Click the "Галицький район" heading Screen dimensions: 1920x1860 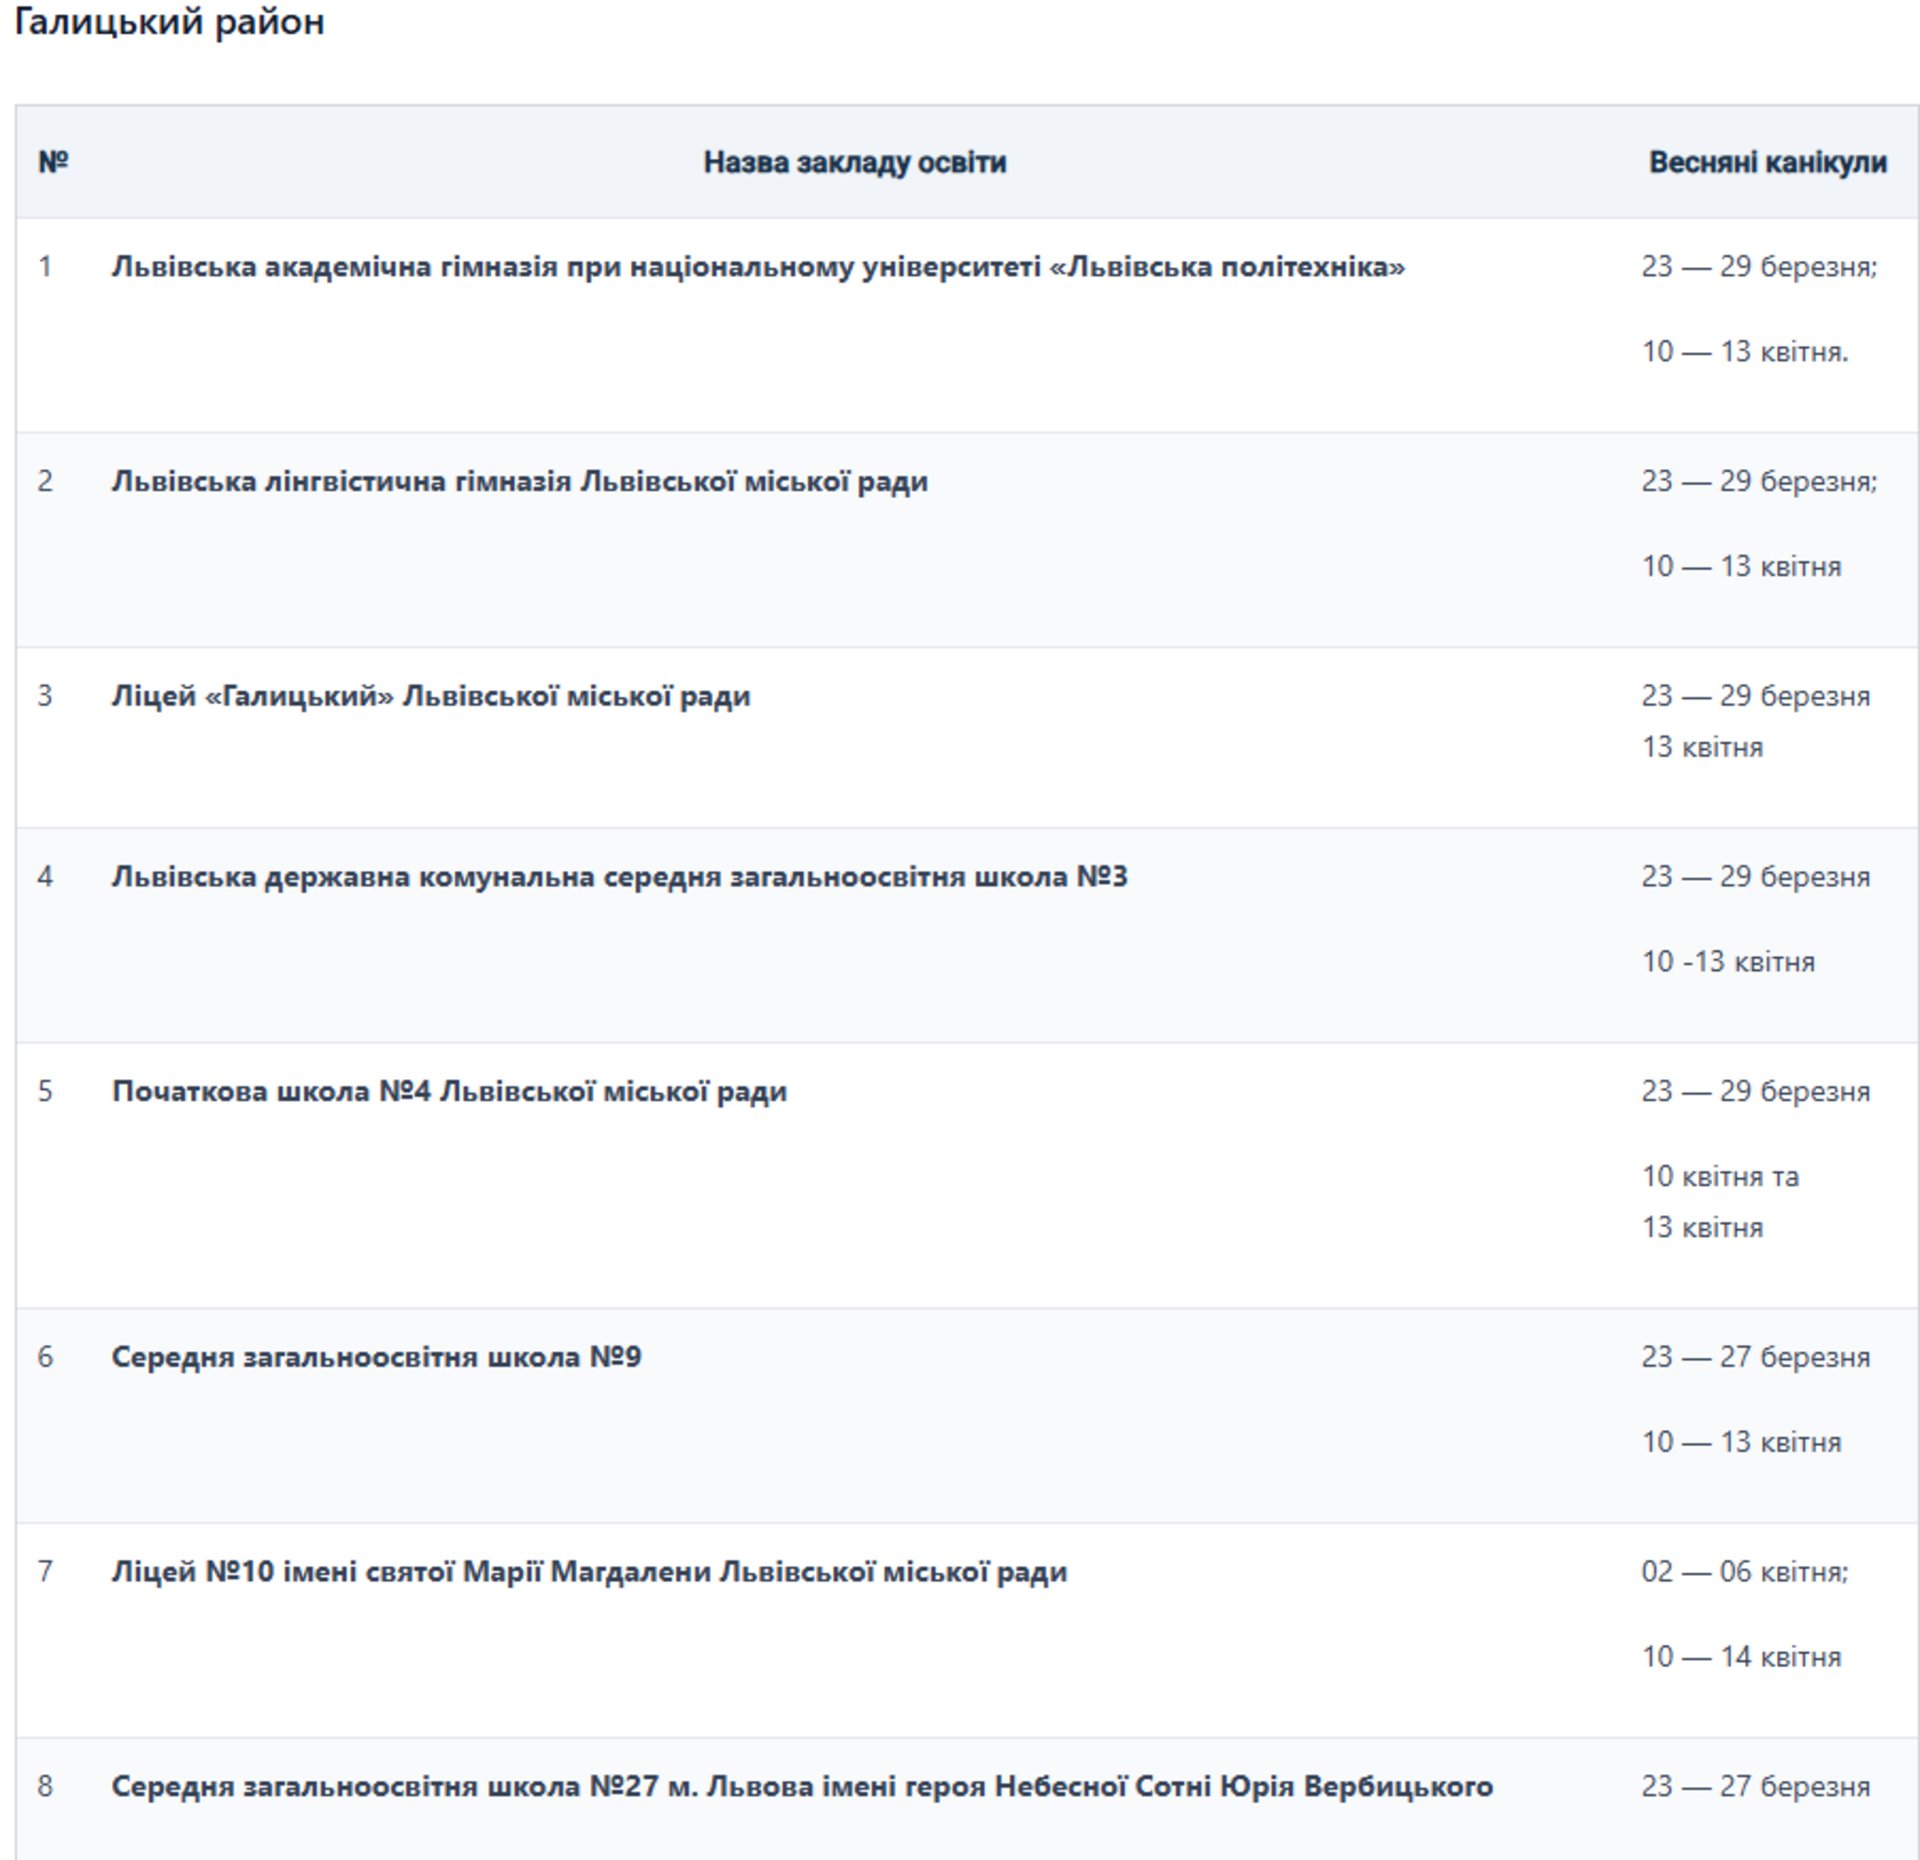click(169, 22)
